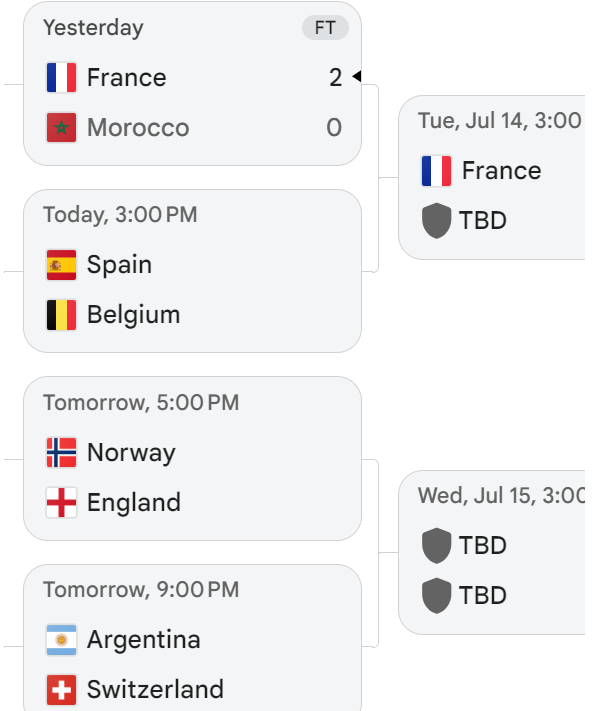Click the England flag icon

pyautogui.click(x=61, y=502)
